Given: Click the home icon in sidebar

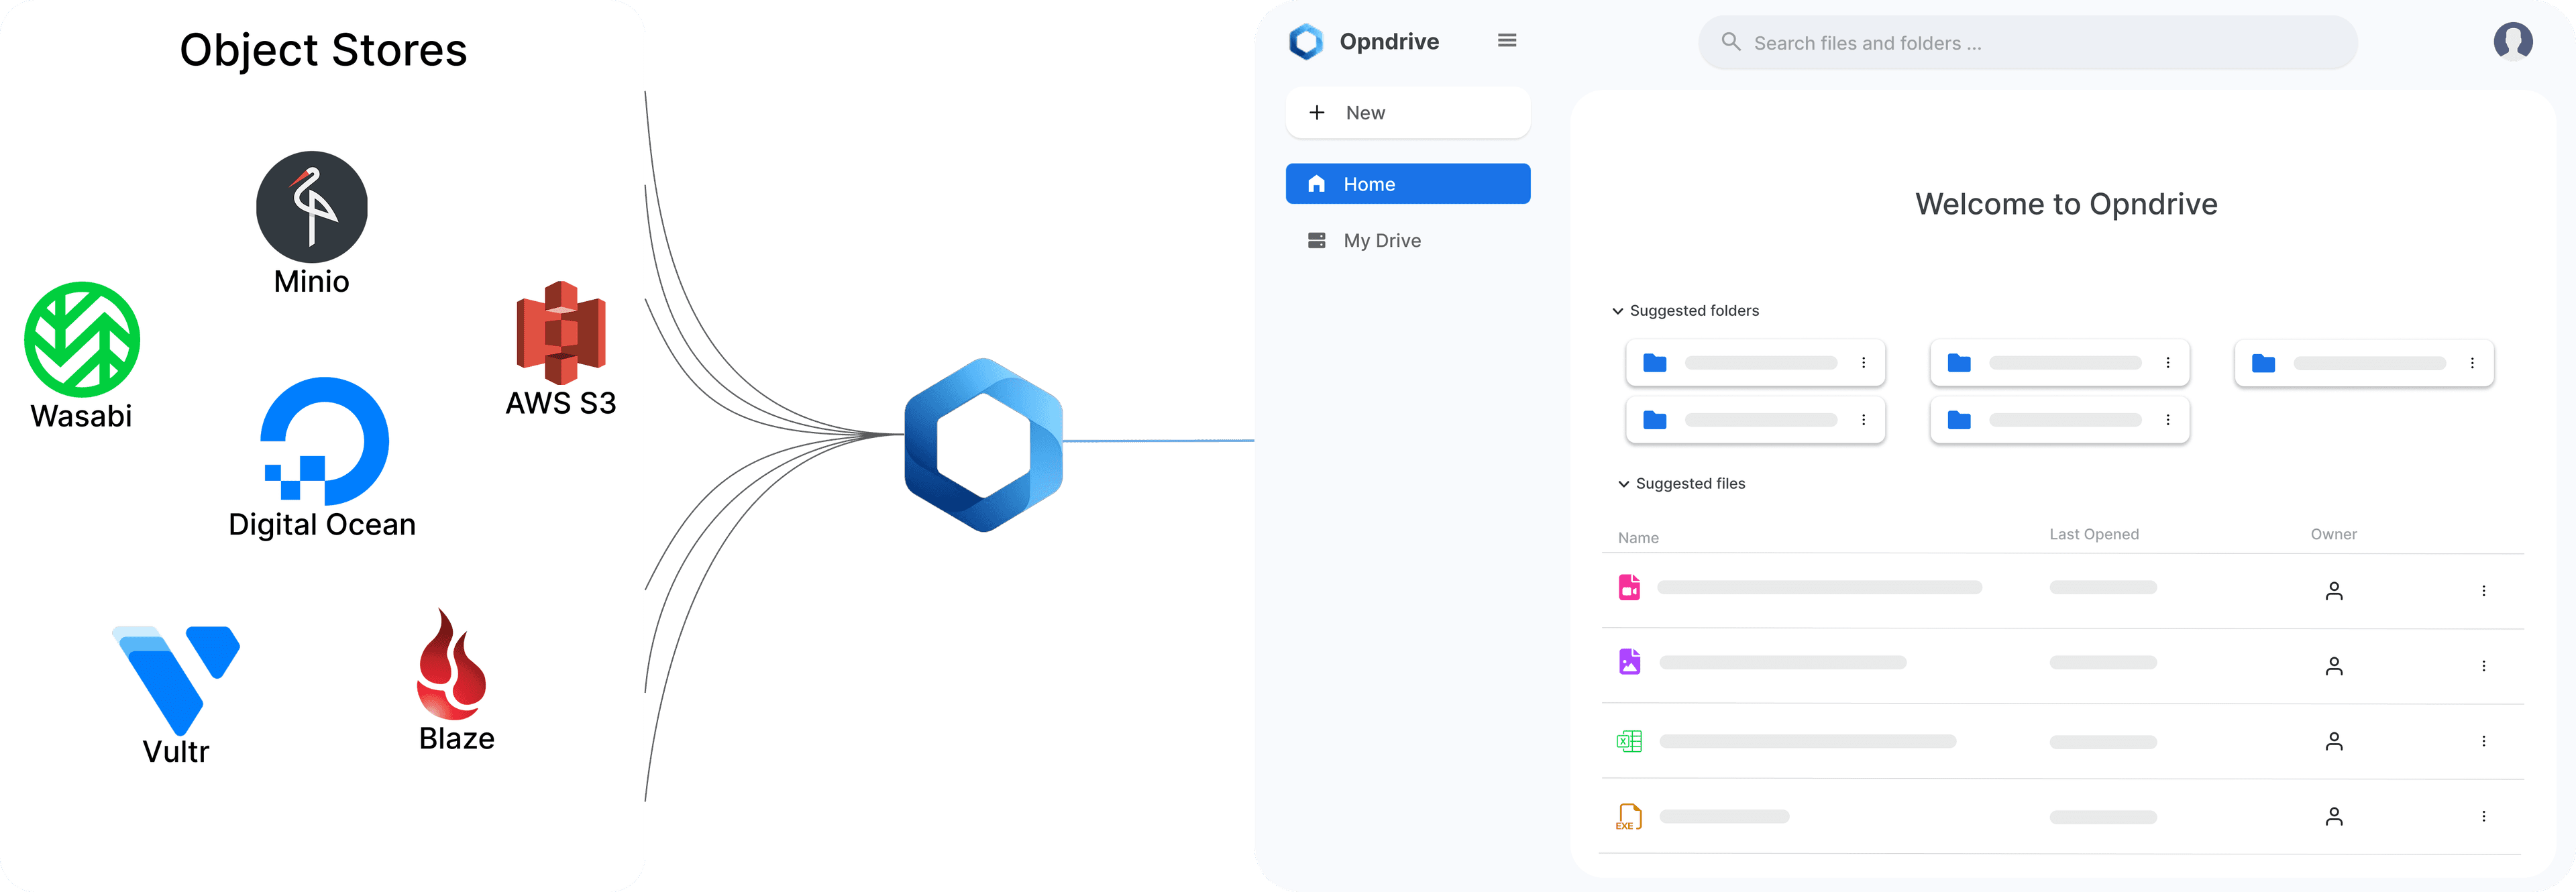Looking at the screenshot, I should point(1317,184).
